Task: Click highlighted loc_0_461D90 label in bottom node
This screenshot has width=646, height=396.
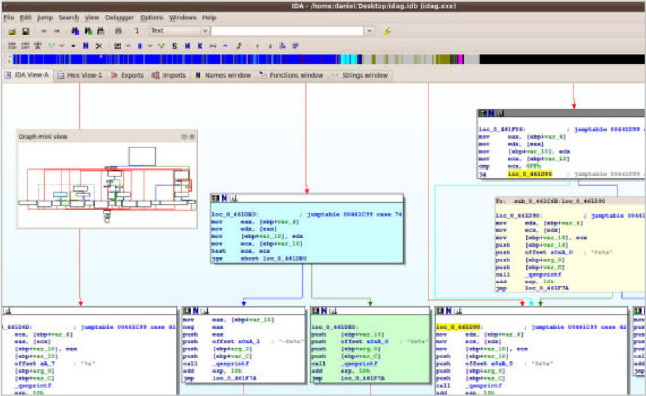Action: tap(458, 327)
